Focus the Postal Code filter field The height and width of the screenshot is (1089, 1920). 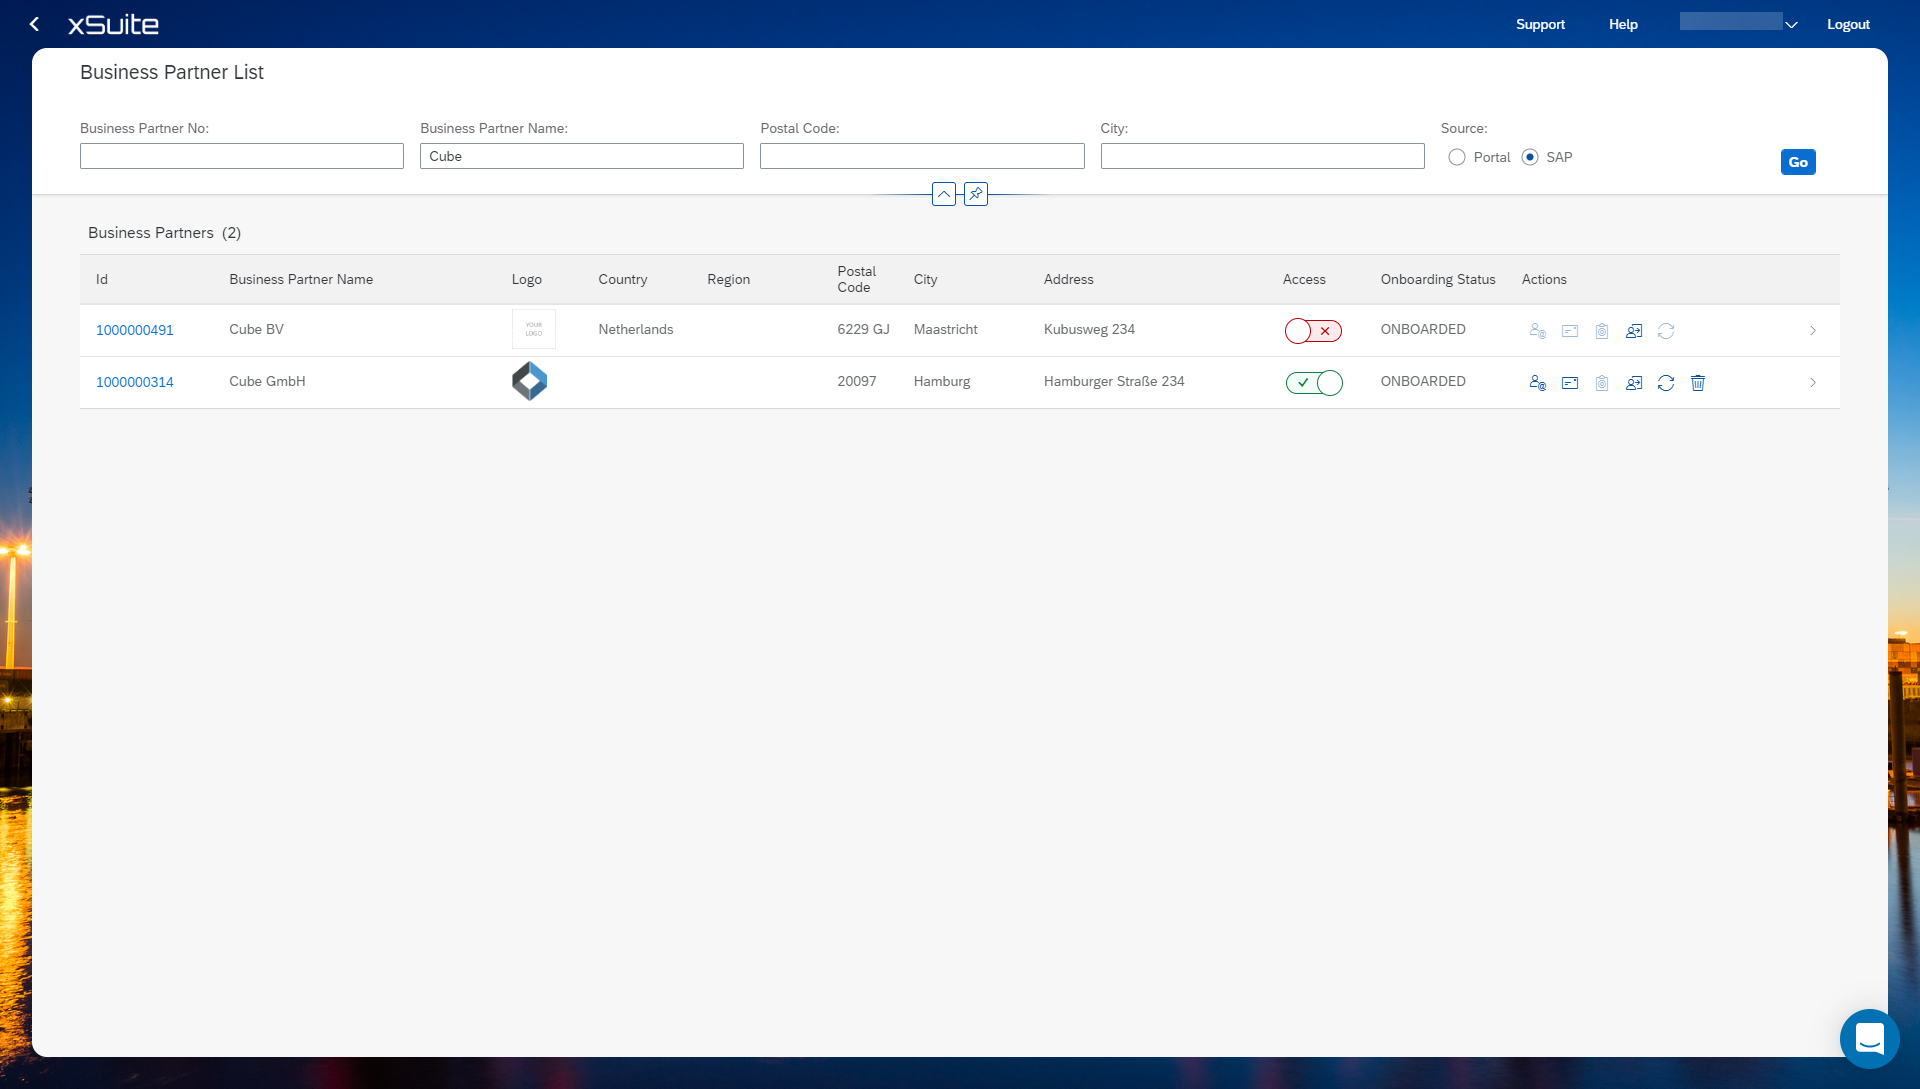pyautogui.click(x=921, y=156)
